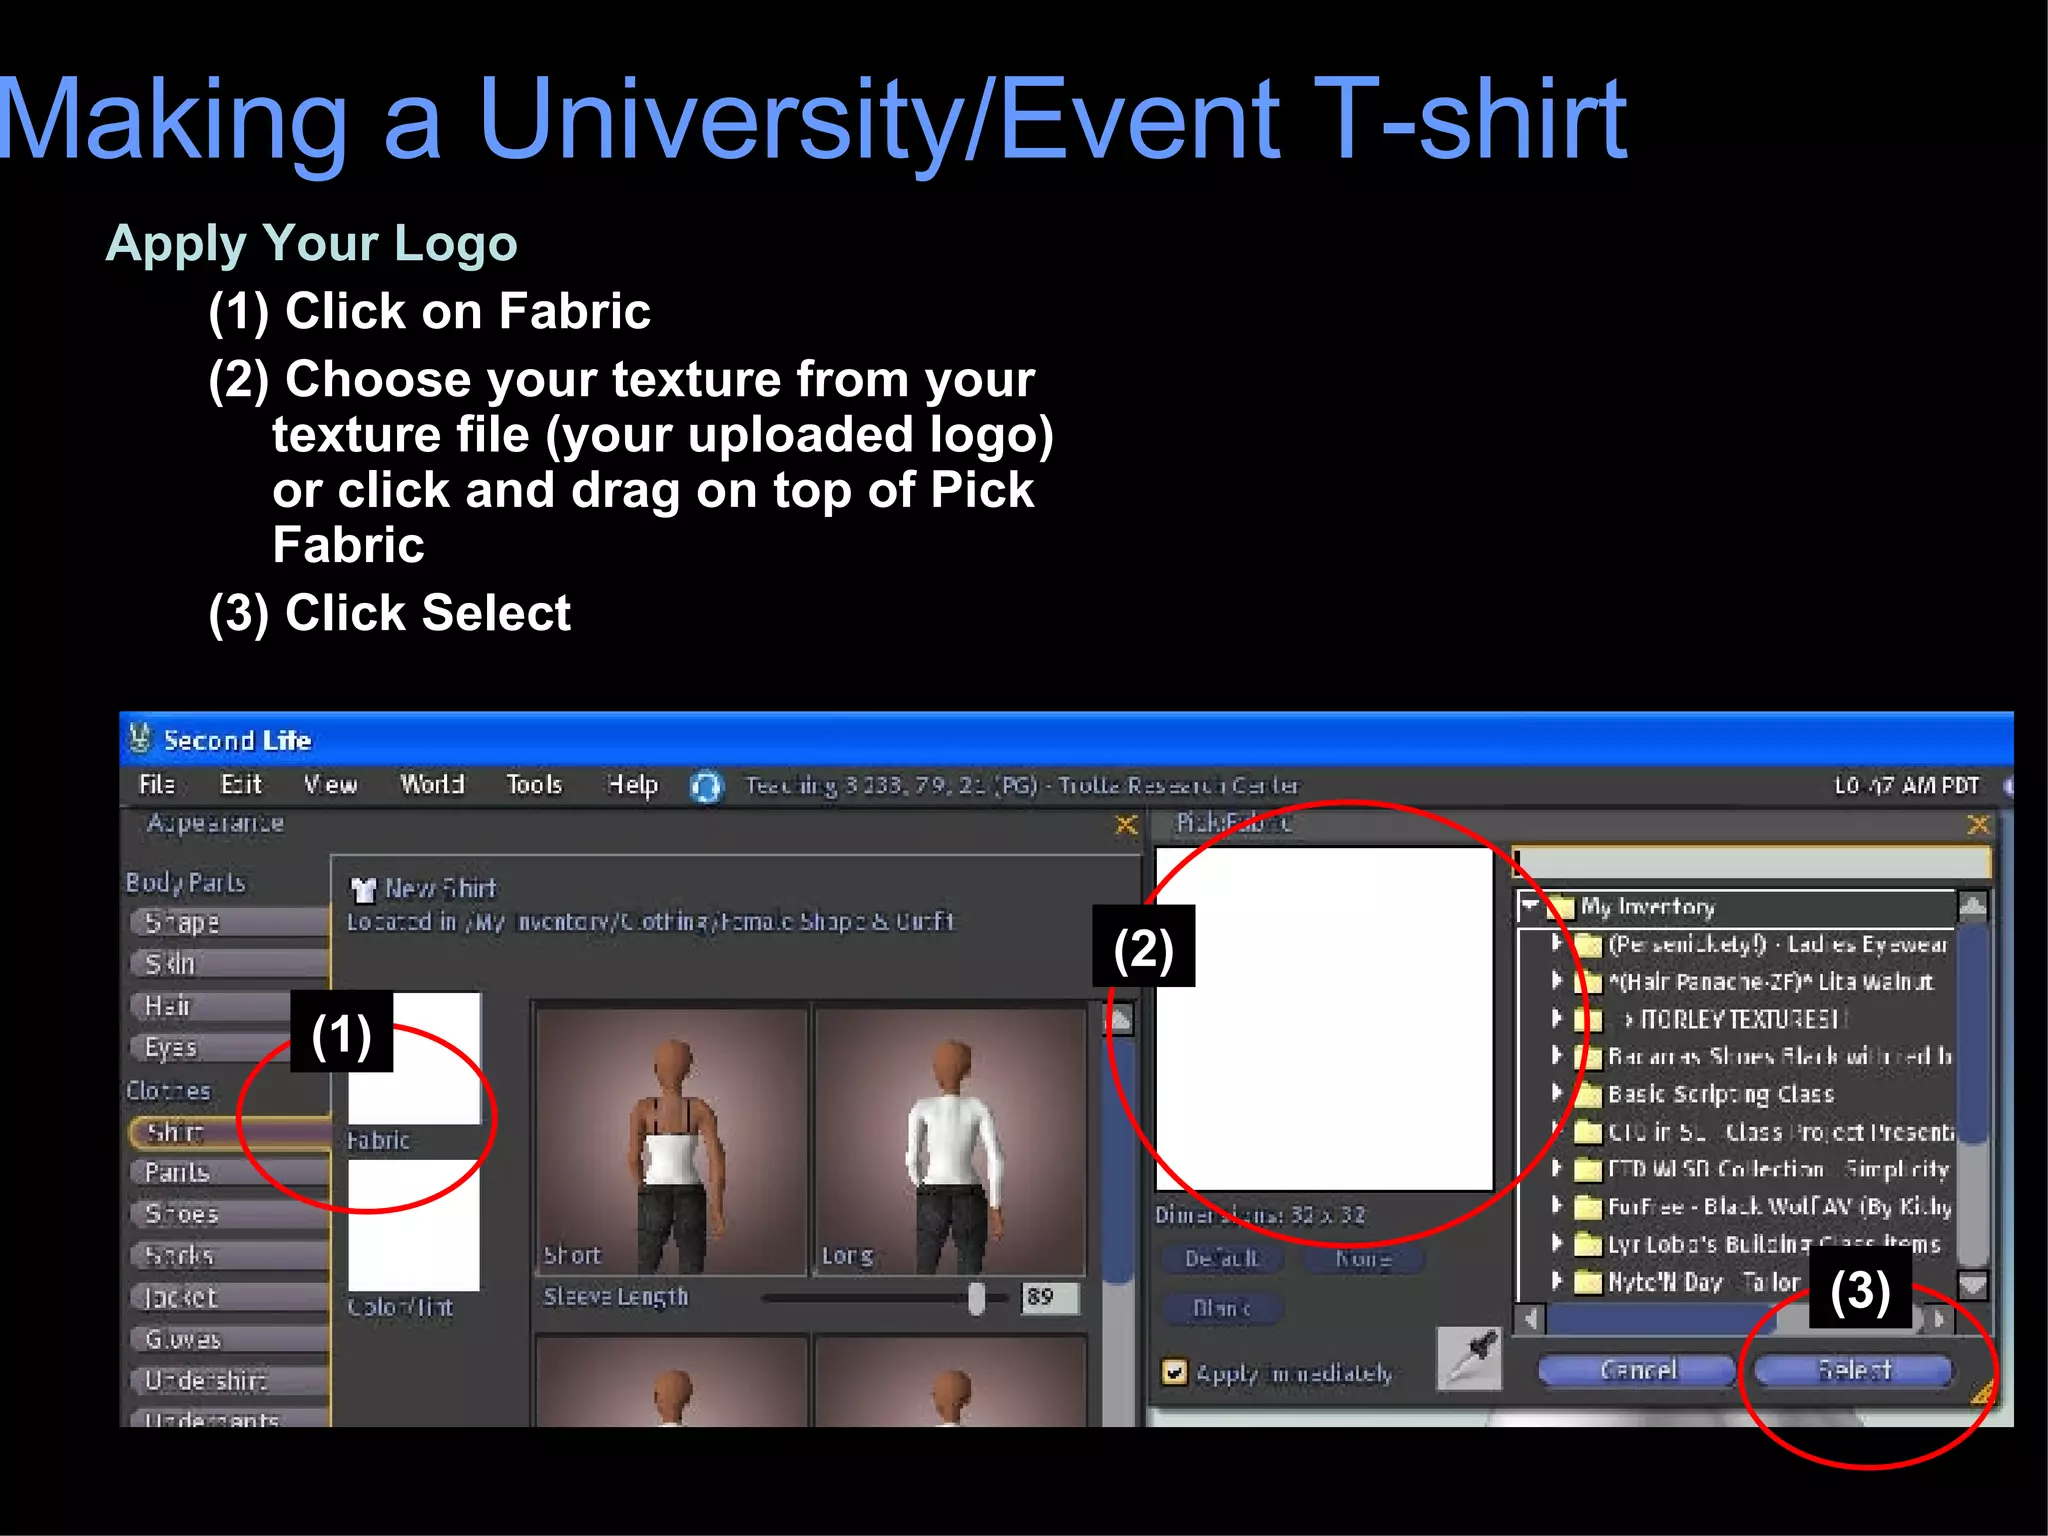The width and height of the screenshot is (2048, 1536).
Task: Expand the Hair Panache Lita Walnut folder arrow
Action: 1557,981
